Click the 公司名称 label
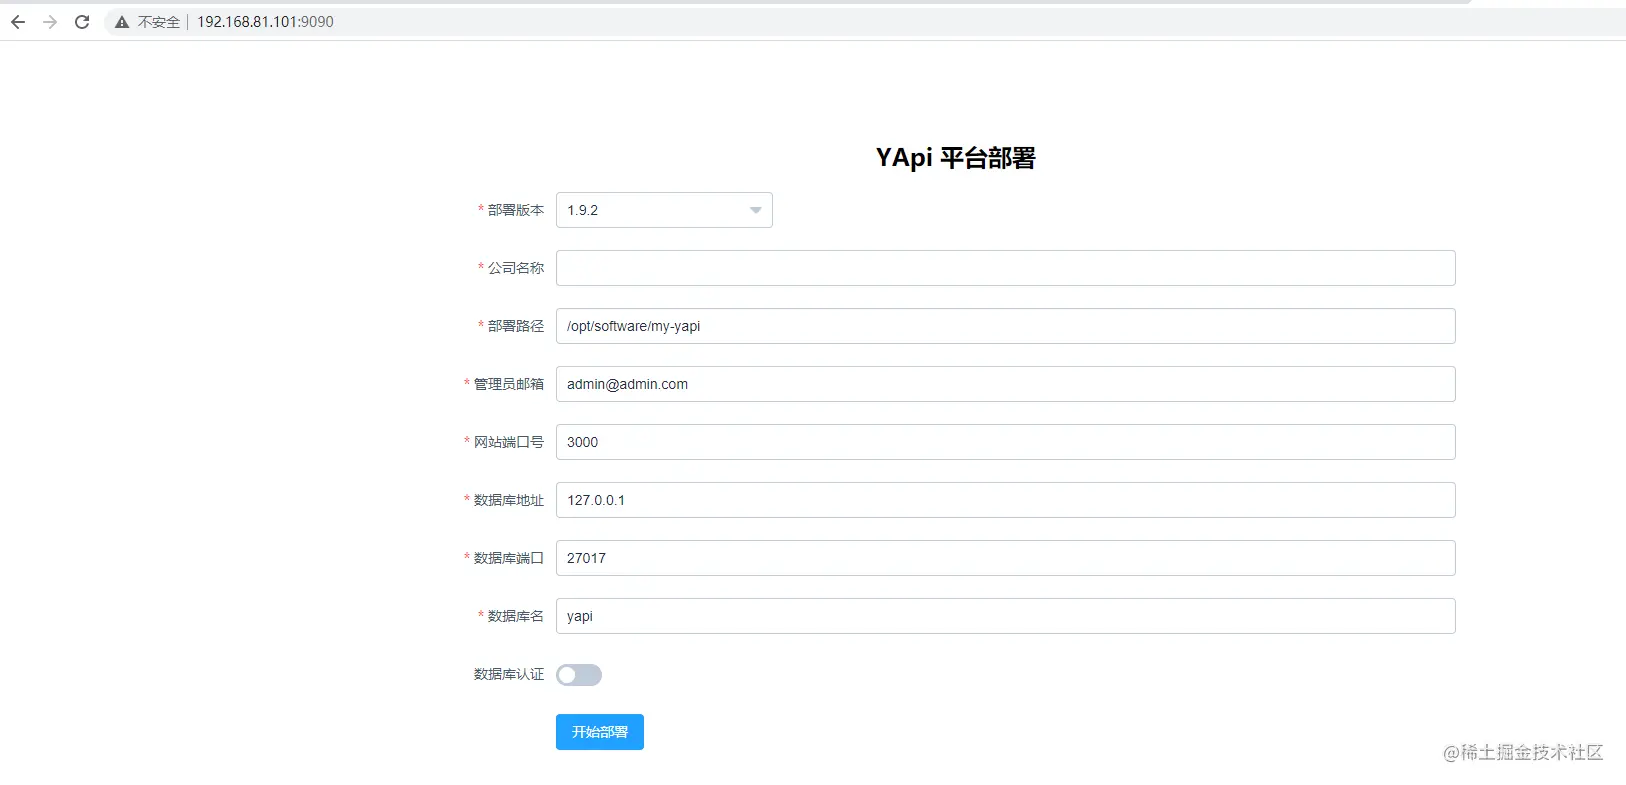 click(x=516, y=268)
